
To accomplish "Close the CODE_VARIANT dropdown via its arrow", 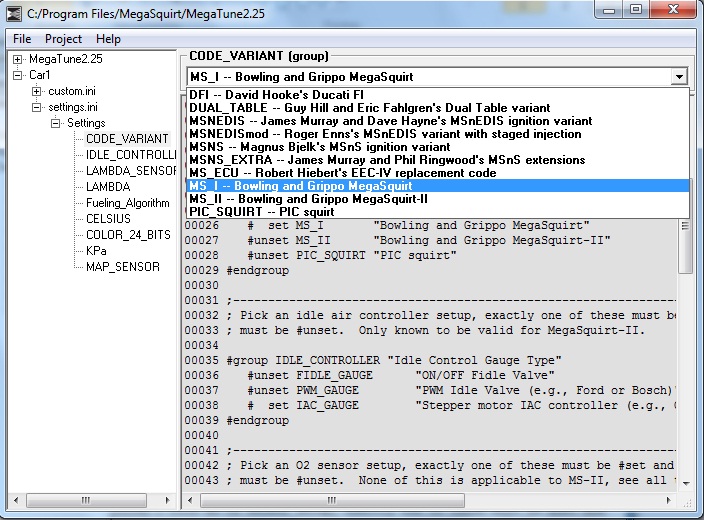I will tap(680, 77).
